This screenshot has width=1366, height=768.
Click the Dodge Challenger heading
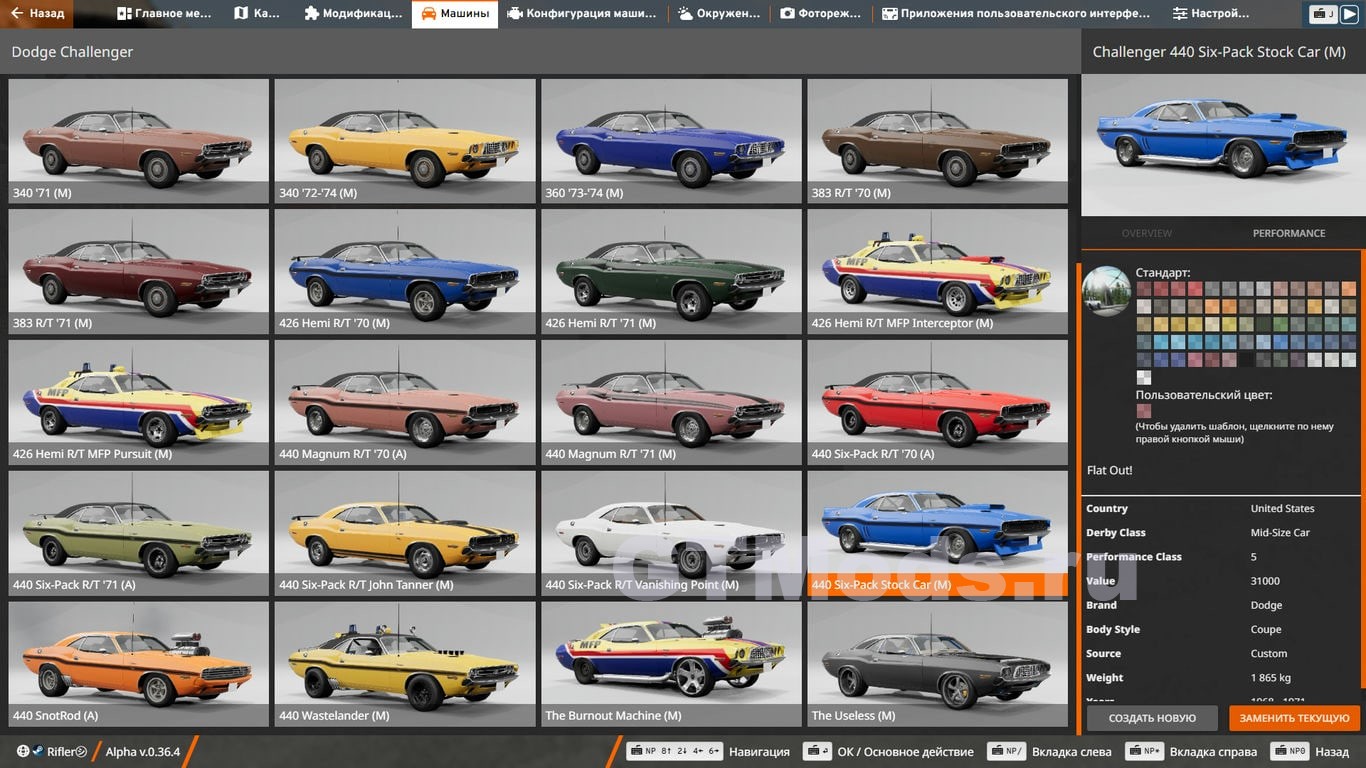[72, 52]
